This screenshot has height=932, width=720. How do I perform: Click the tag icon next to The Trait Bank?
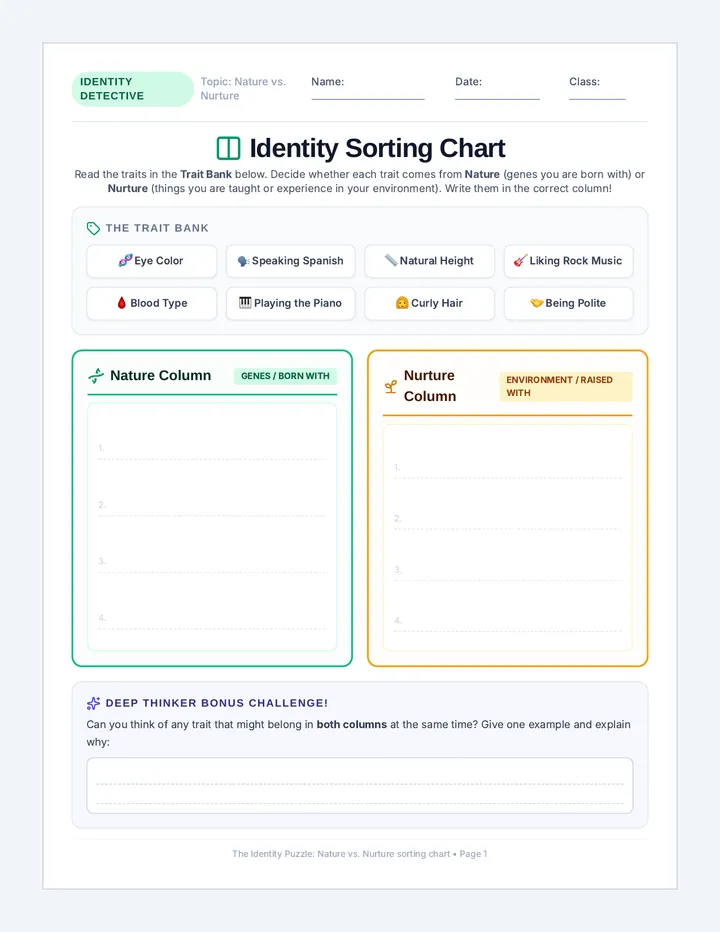coord(93,228)
